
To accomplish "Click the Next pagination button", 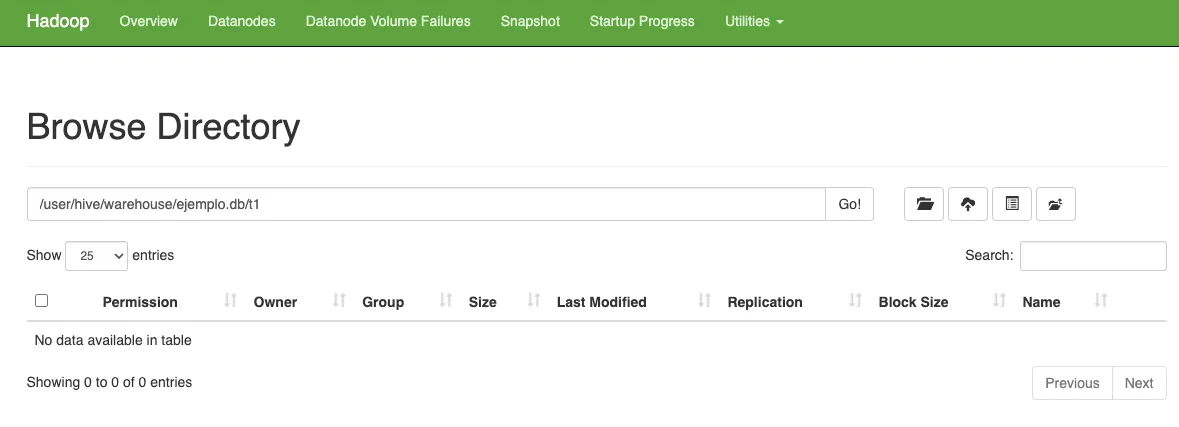I will [1138, 383].
